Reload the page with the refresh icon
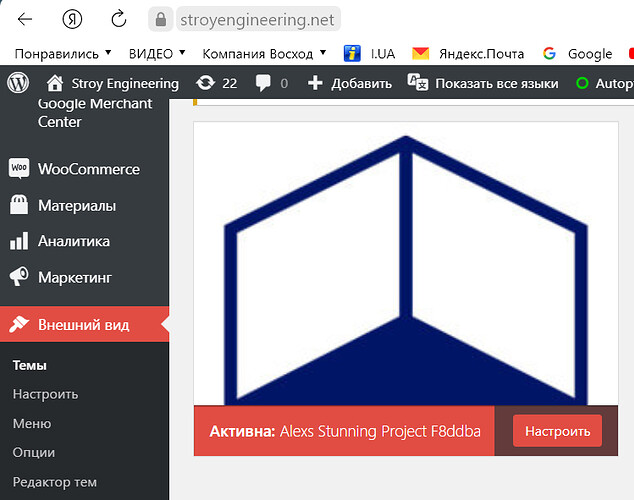The height and width of the screenshot is (500, 634). (119, 19)
